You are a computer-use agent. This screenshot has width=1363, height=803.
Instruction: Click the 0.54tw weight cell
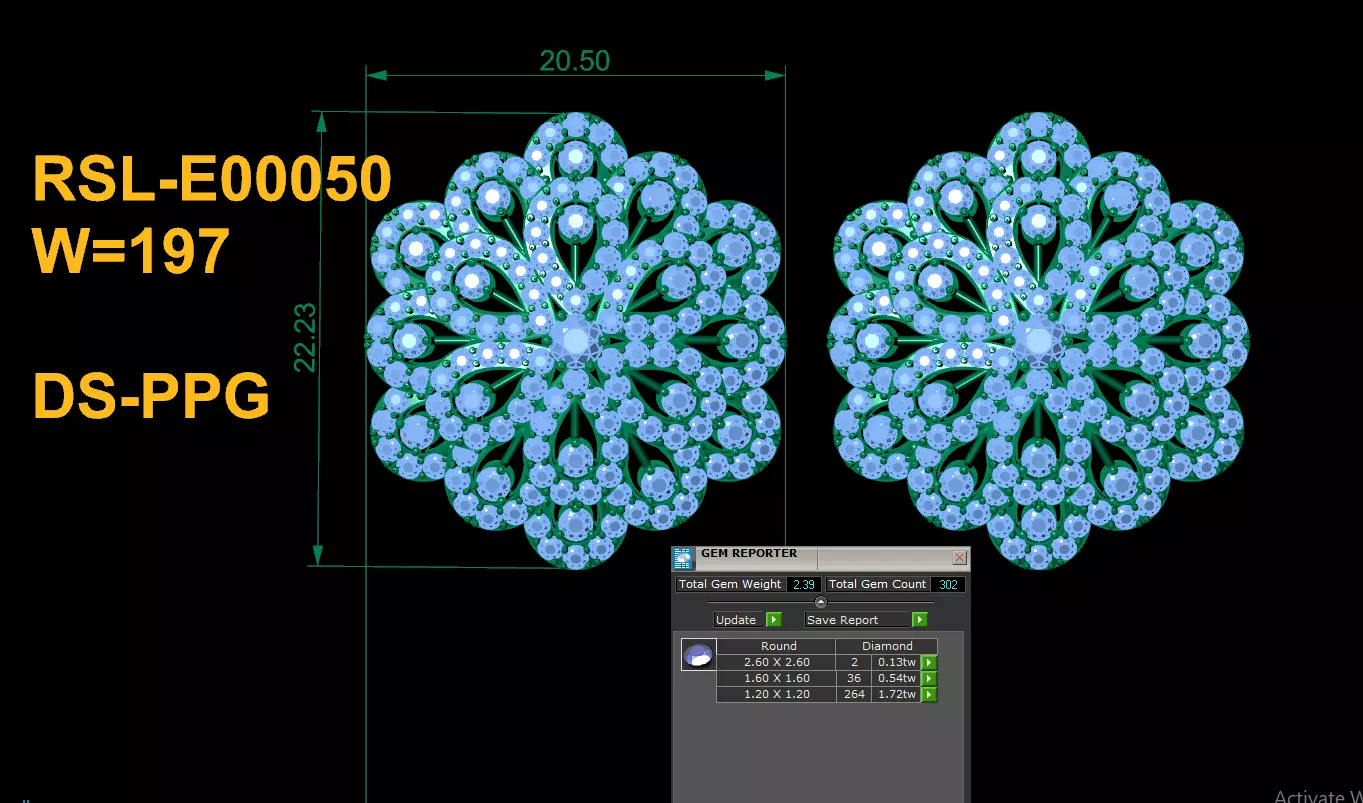[x=896, y=678]
